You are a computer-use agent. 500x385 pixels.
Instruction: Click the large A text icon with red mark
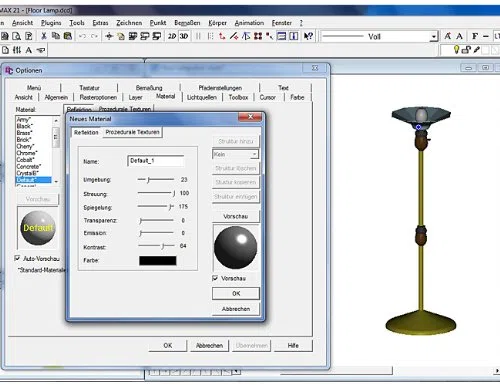click(448, 36)
